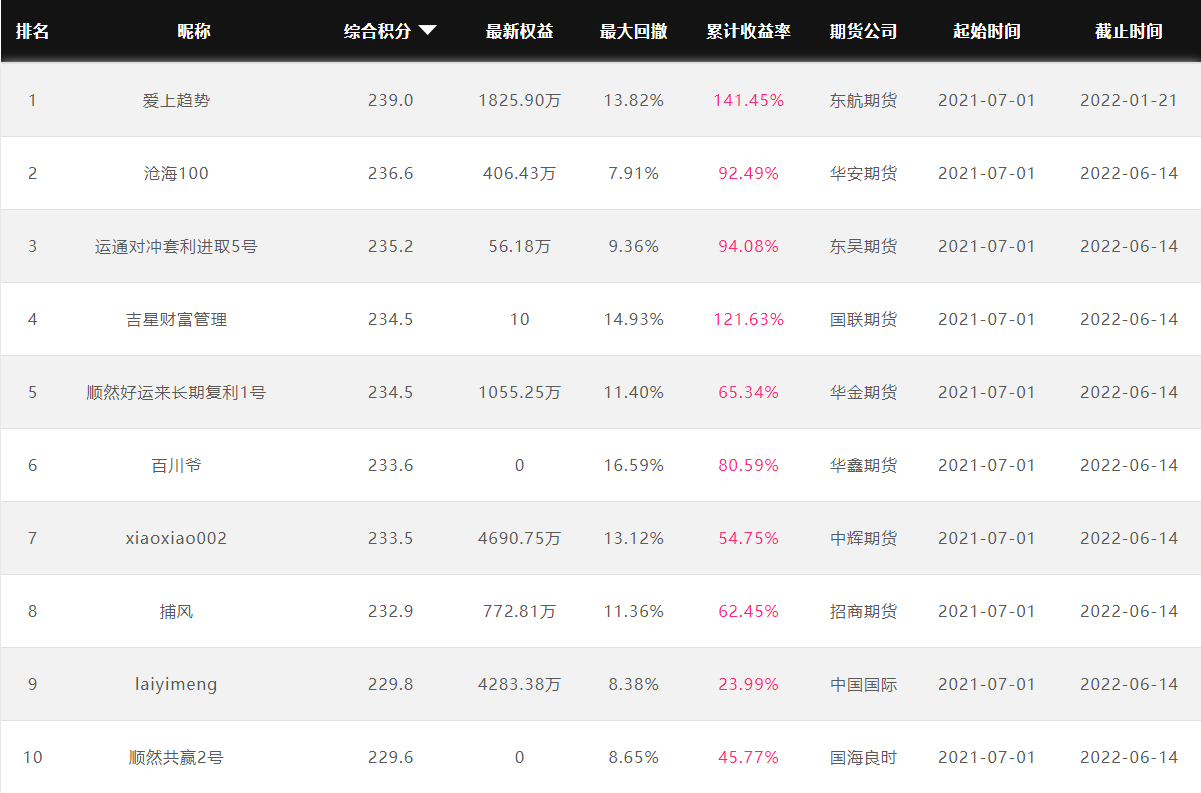Click drawdown value 8.38%
This screenshot has width=1201, height=793.
[634, 684]
